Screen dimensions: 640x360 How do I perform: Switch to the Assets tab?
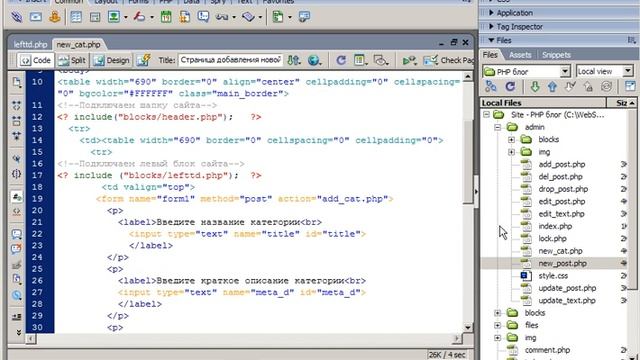tap(520, 55)
